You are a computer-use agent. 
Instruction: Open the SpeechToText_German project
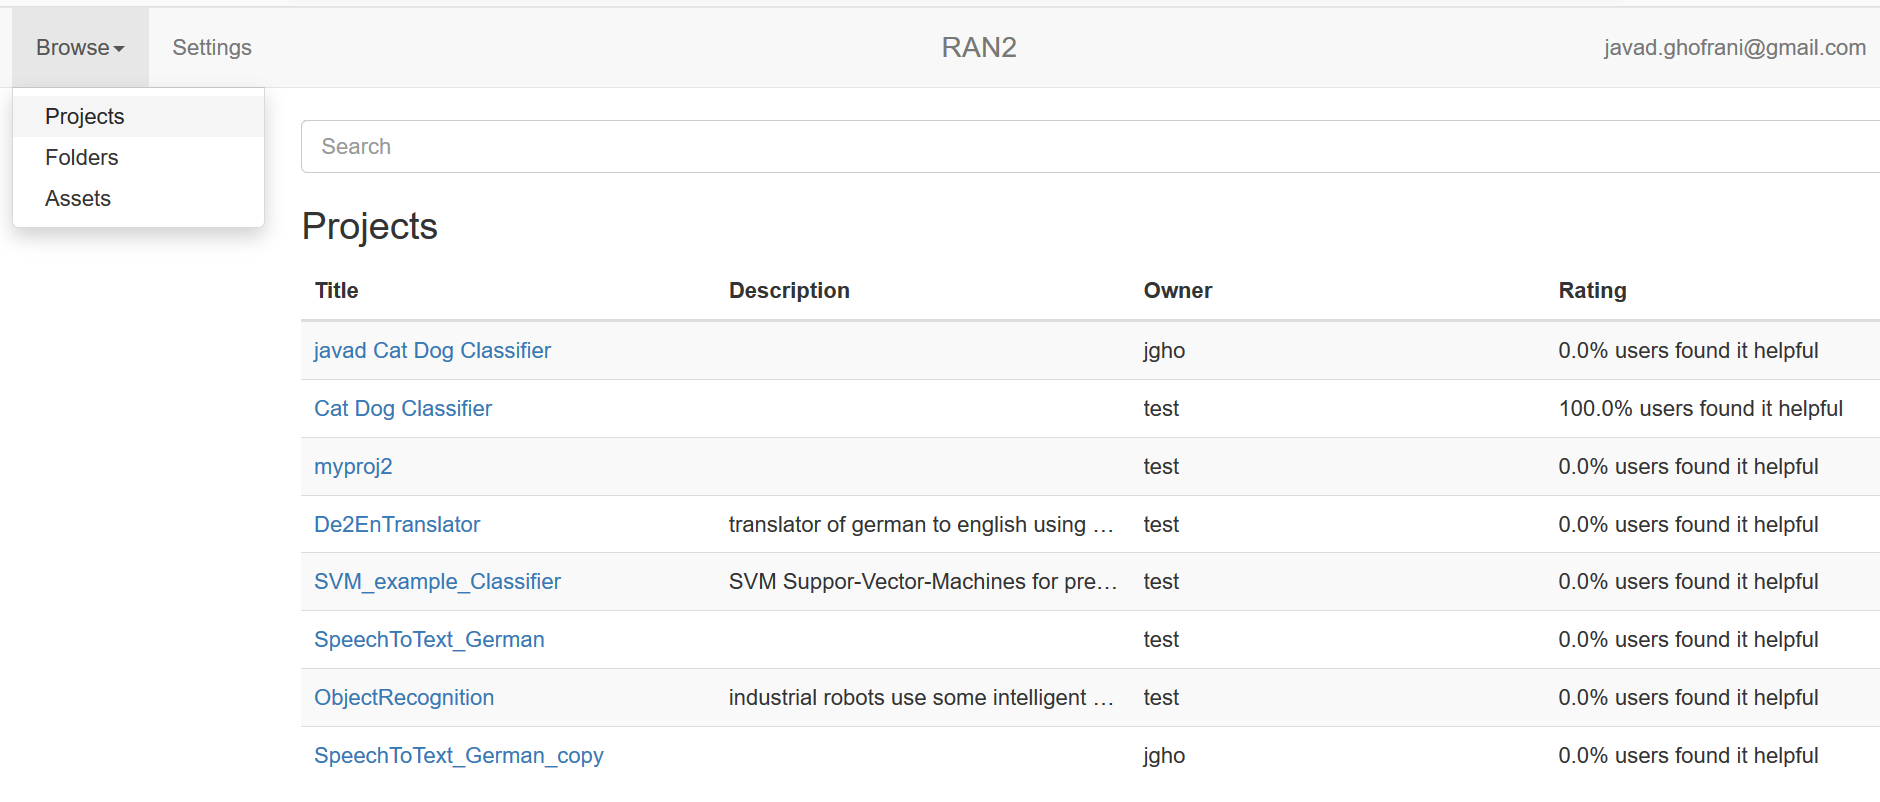(429, 640)
